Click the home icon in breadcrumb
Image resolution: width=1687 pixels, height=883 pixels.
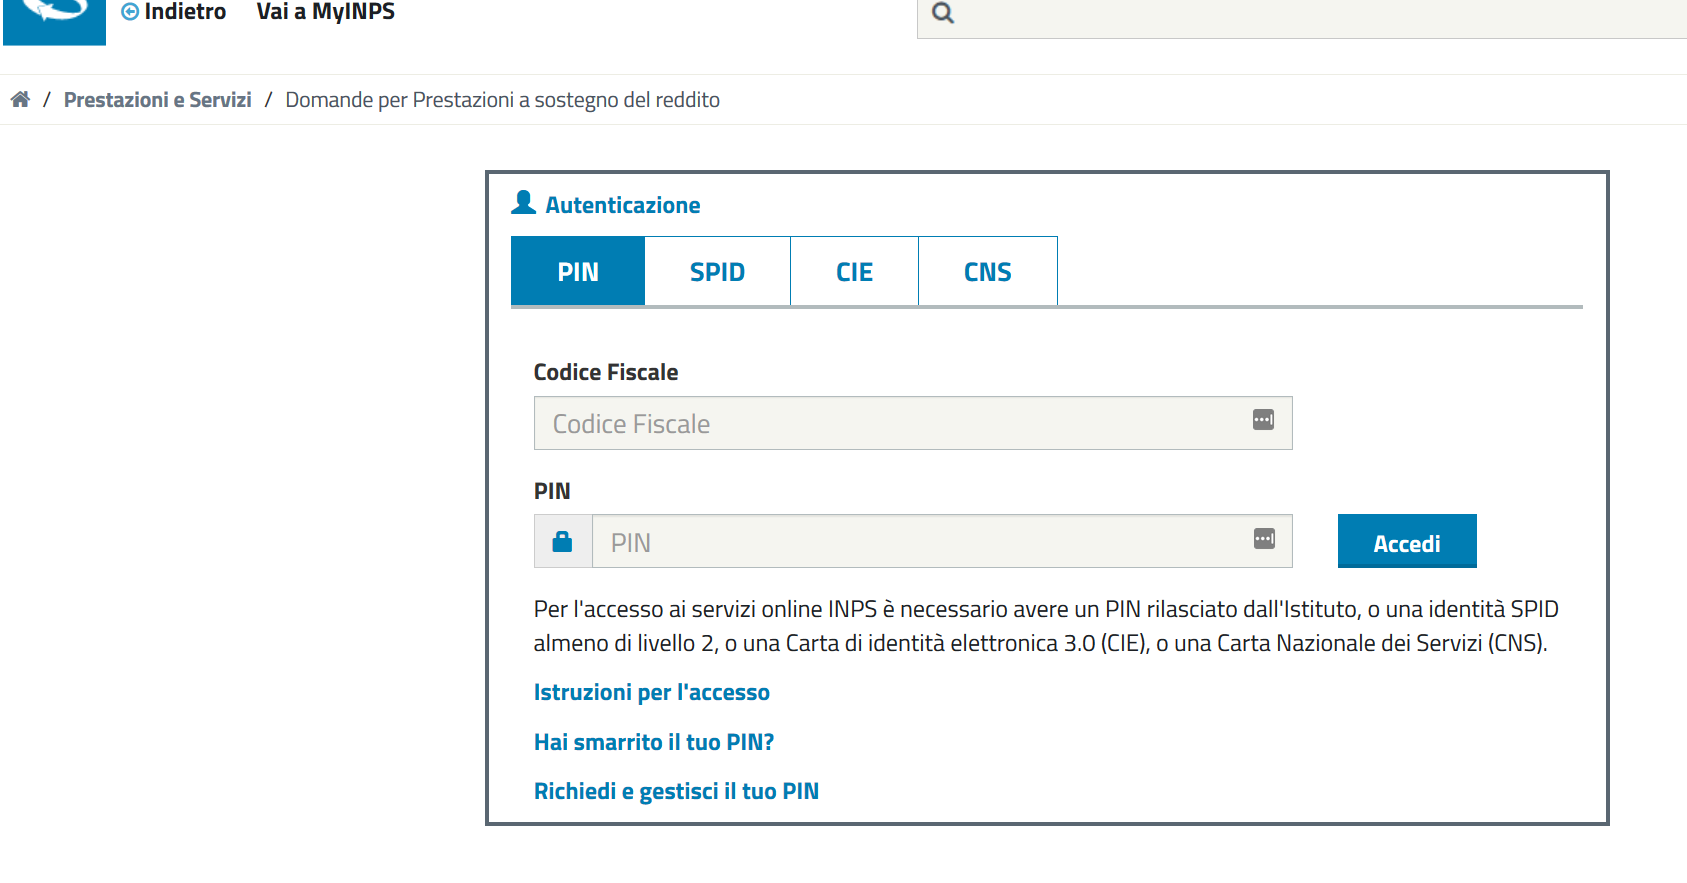[20, 99]
